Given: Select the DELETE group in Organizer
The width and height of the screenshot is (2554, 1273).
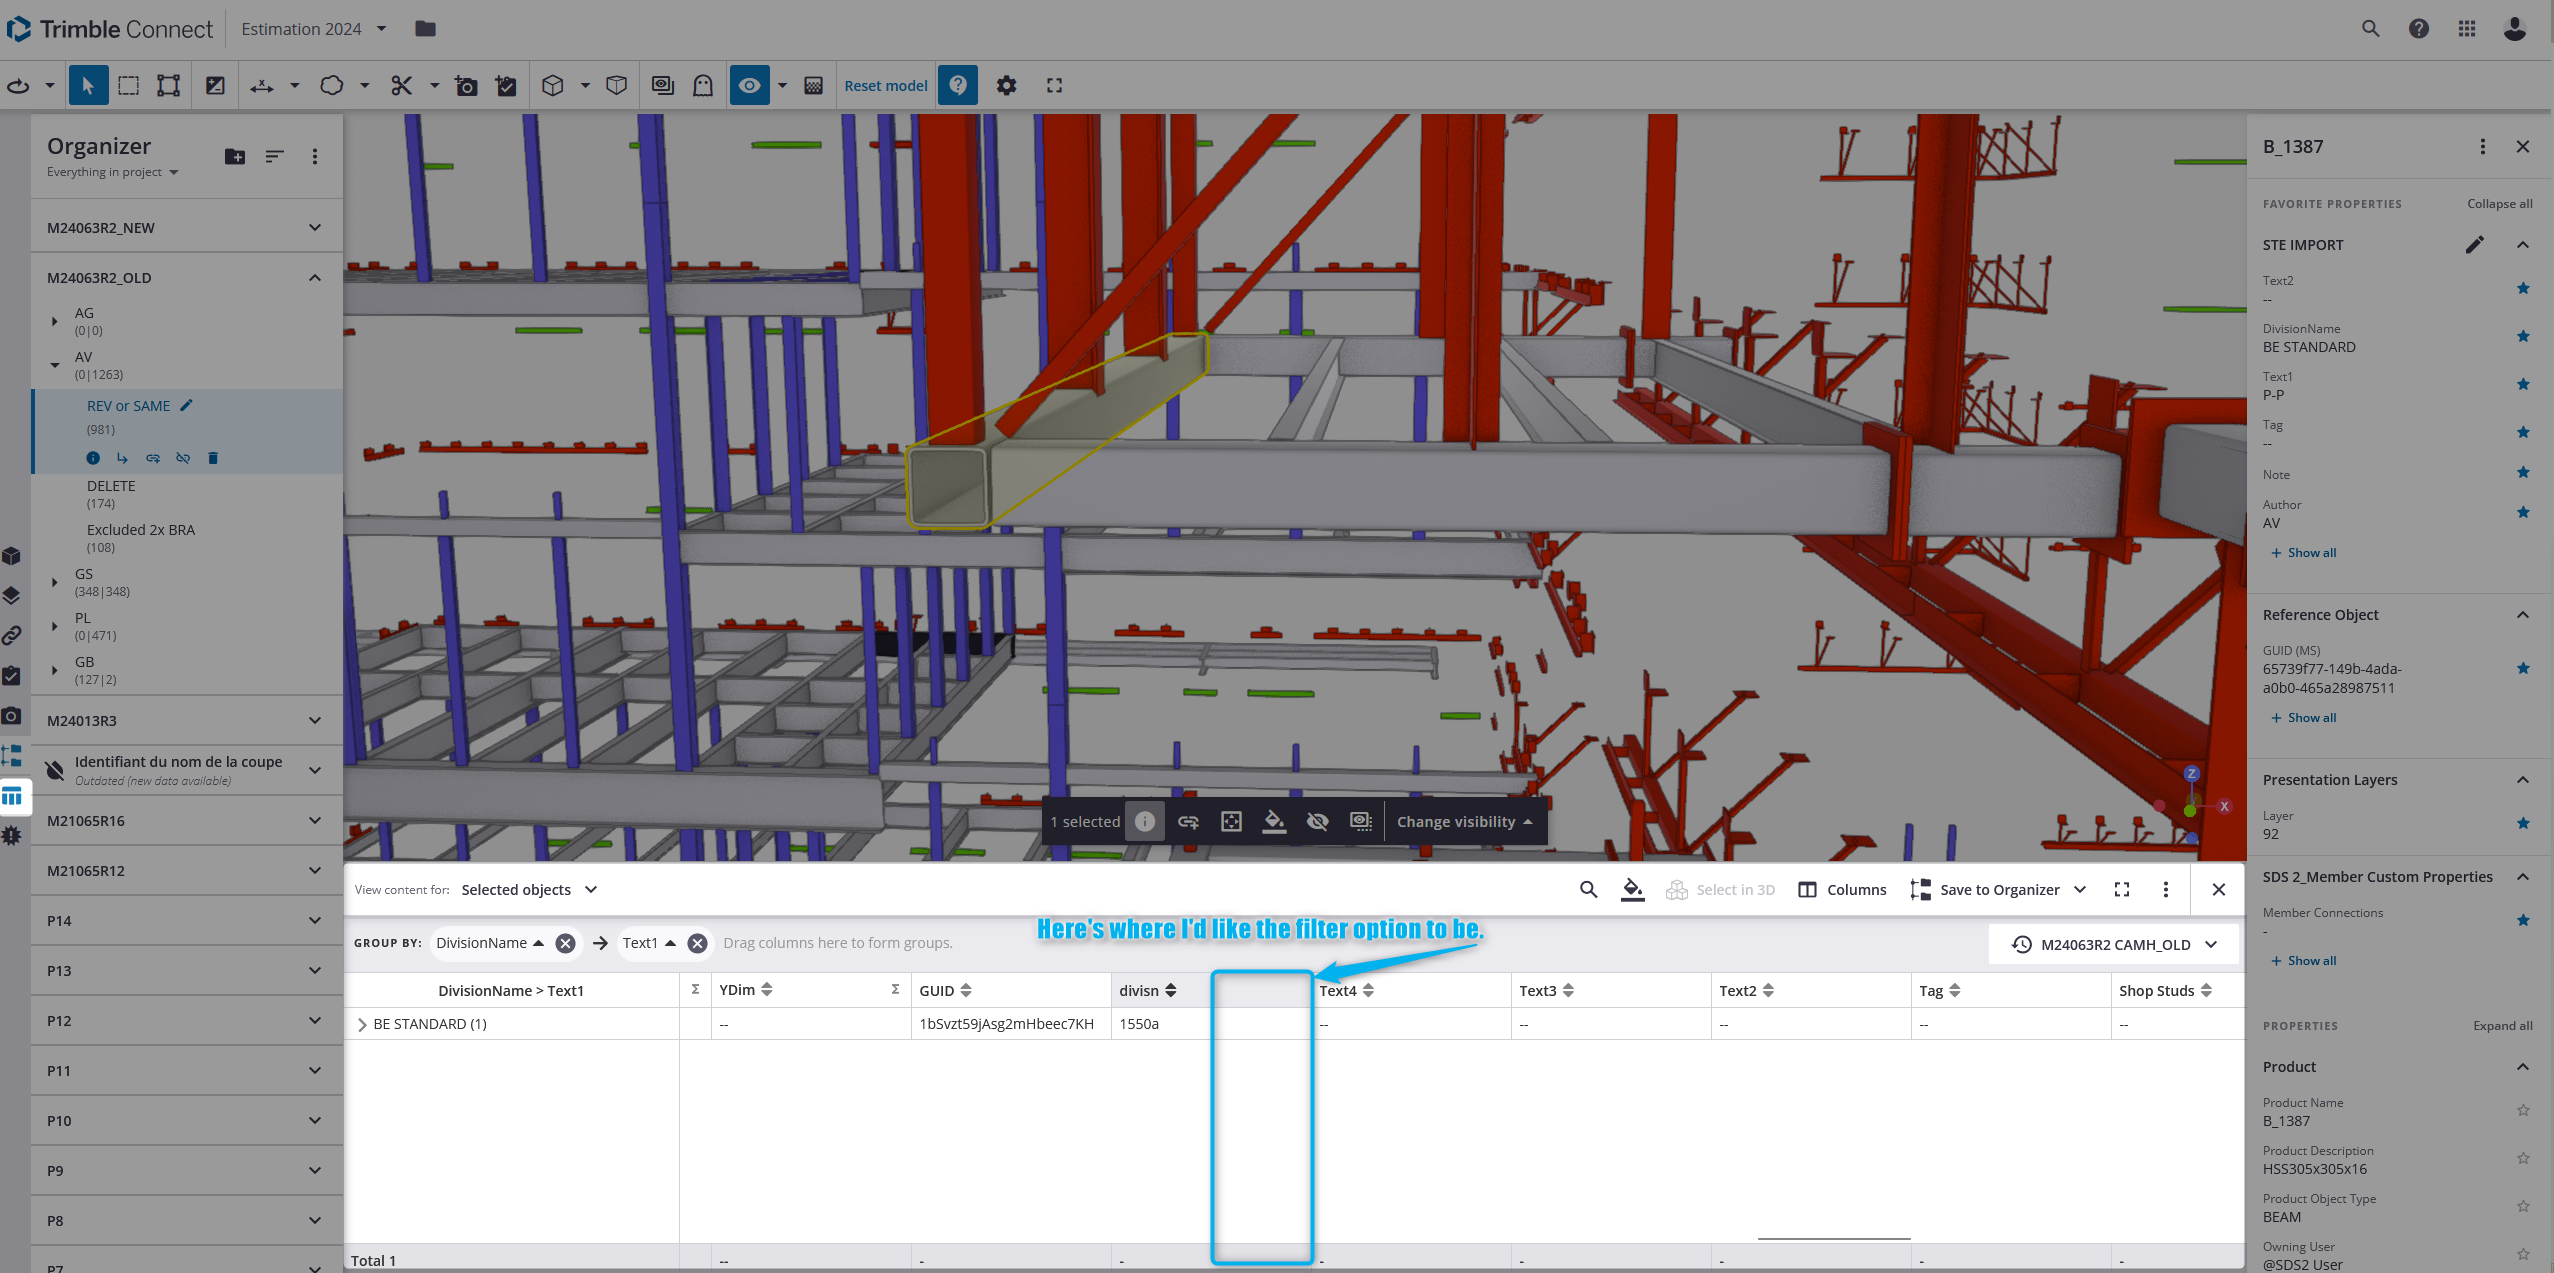Looking at the screenshot, I should 111,486.
